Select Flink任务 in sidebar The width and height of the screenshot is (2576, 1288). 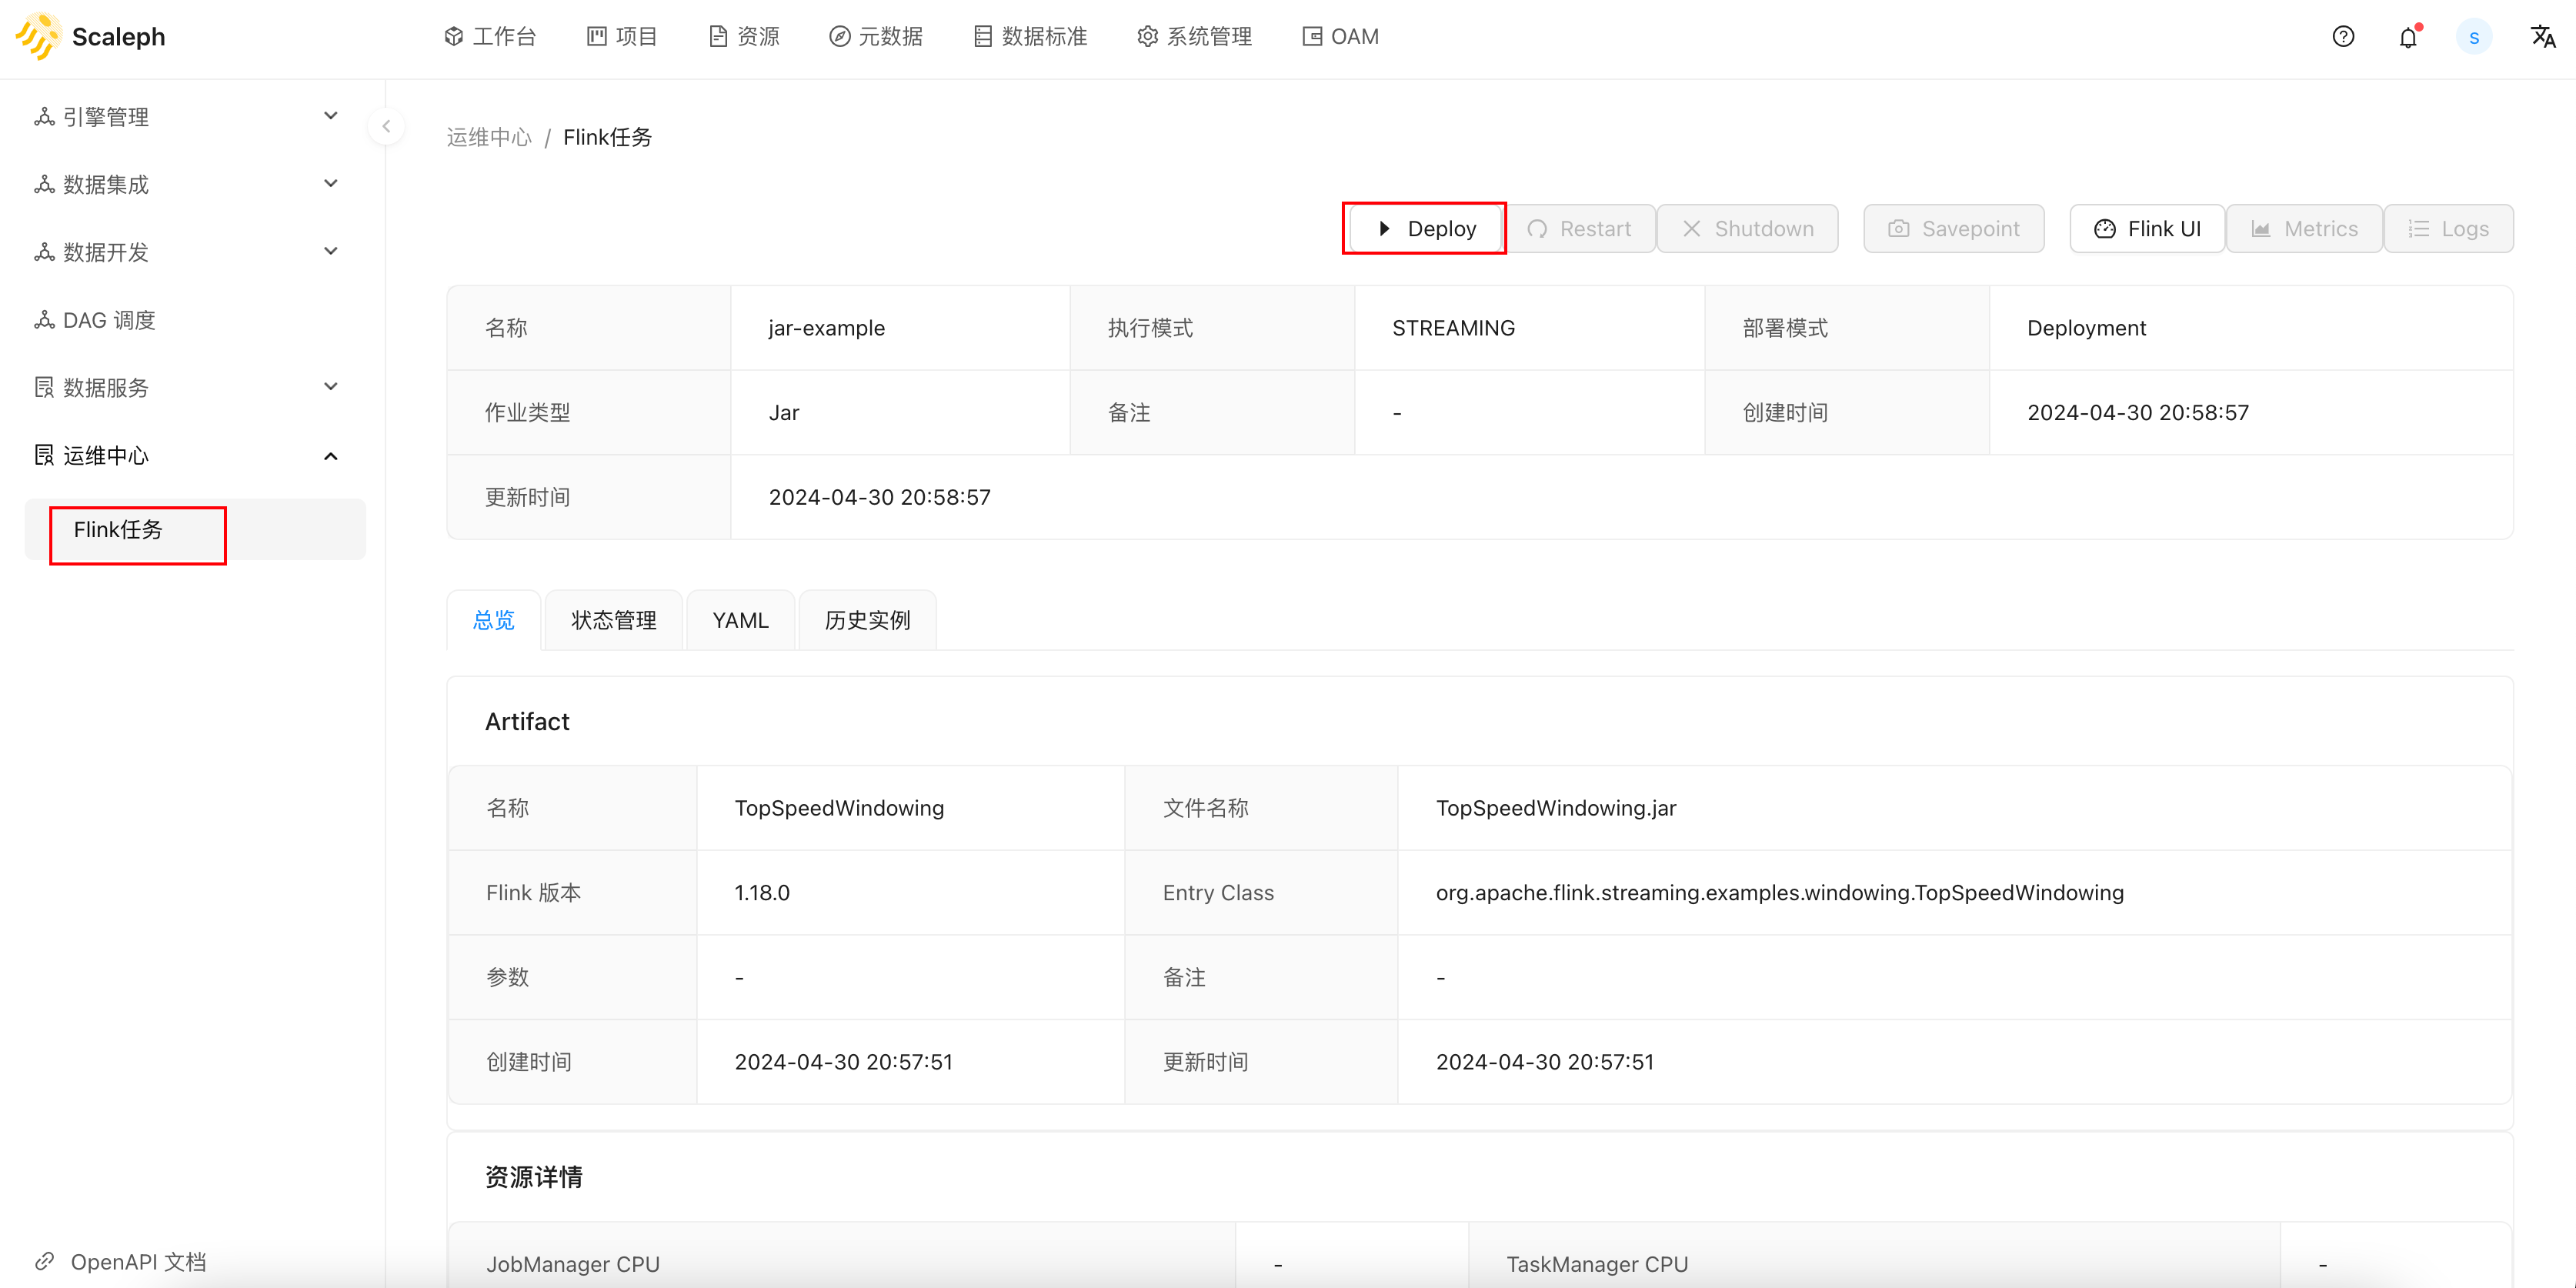pos(195,530)
